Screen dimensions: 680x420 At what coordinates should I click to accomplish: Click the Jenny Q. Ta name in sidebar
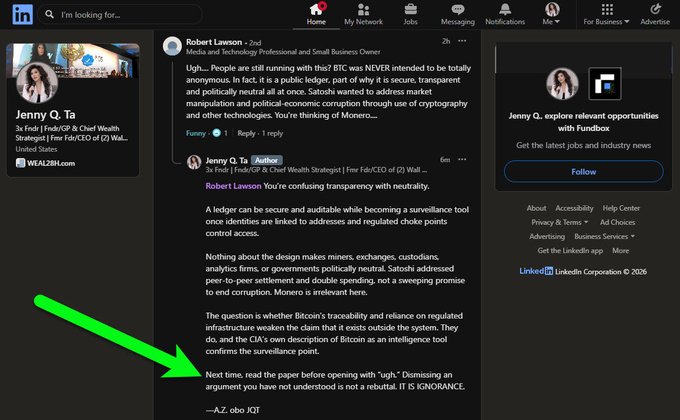tap(46, 115)
